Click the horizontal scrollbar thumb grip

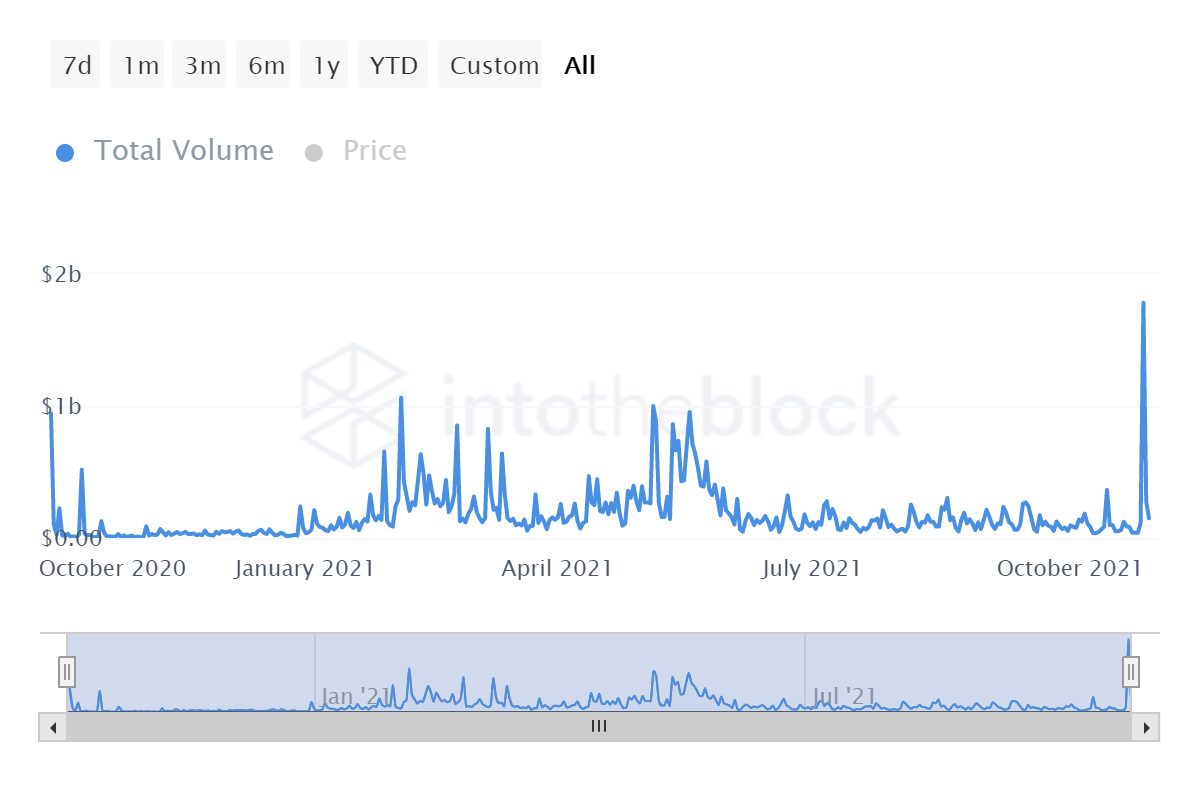pos(599,727)
